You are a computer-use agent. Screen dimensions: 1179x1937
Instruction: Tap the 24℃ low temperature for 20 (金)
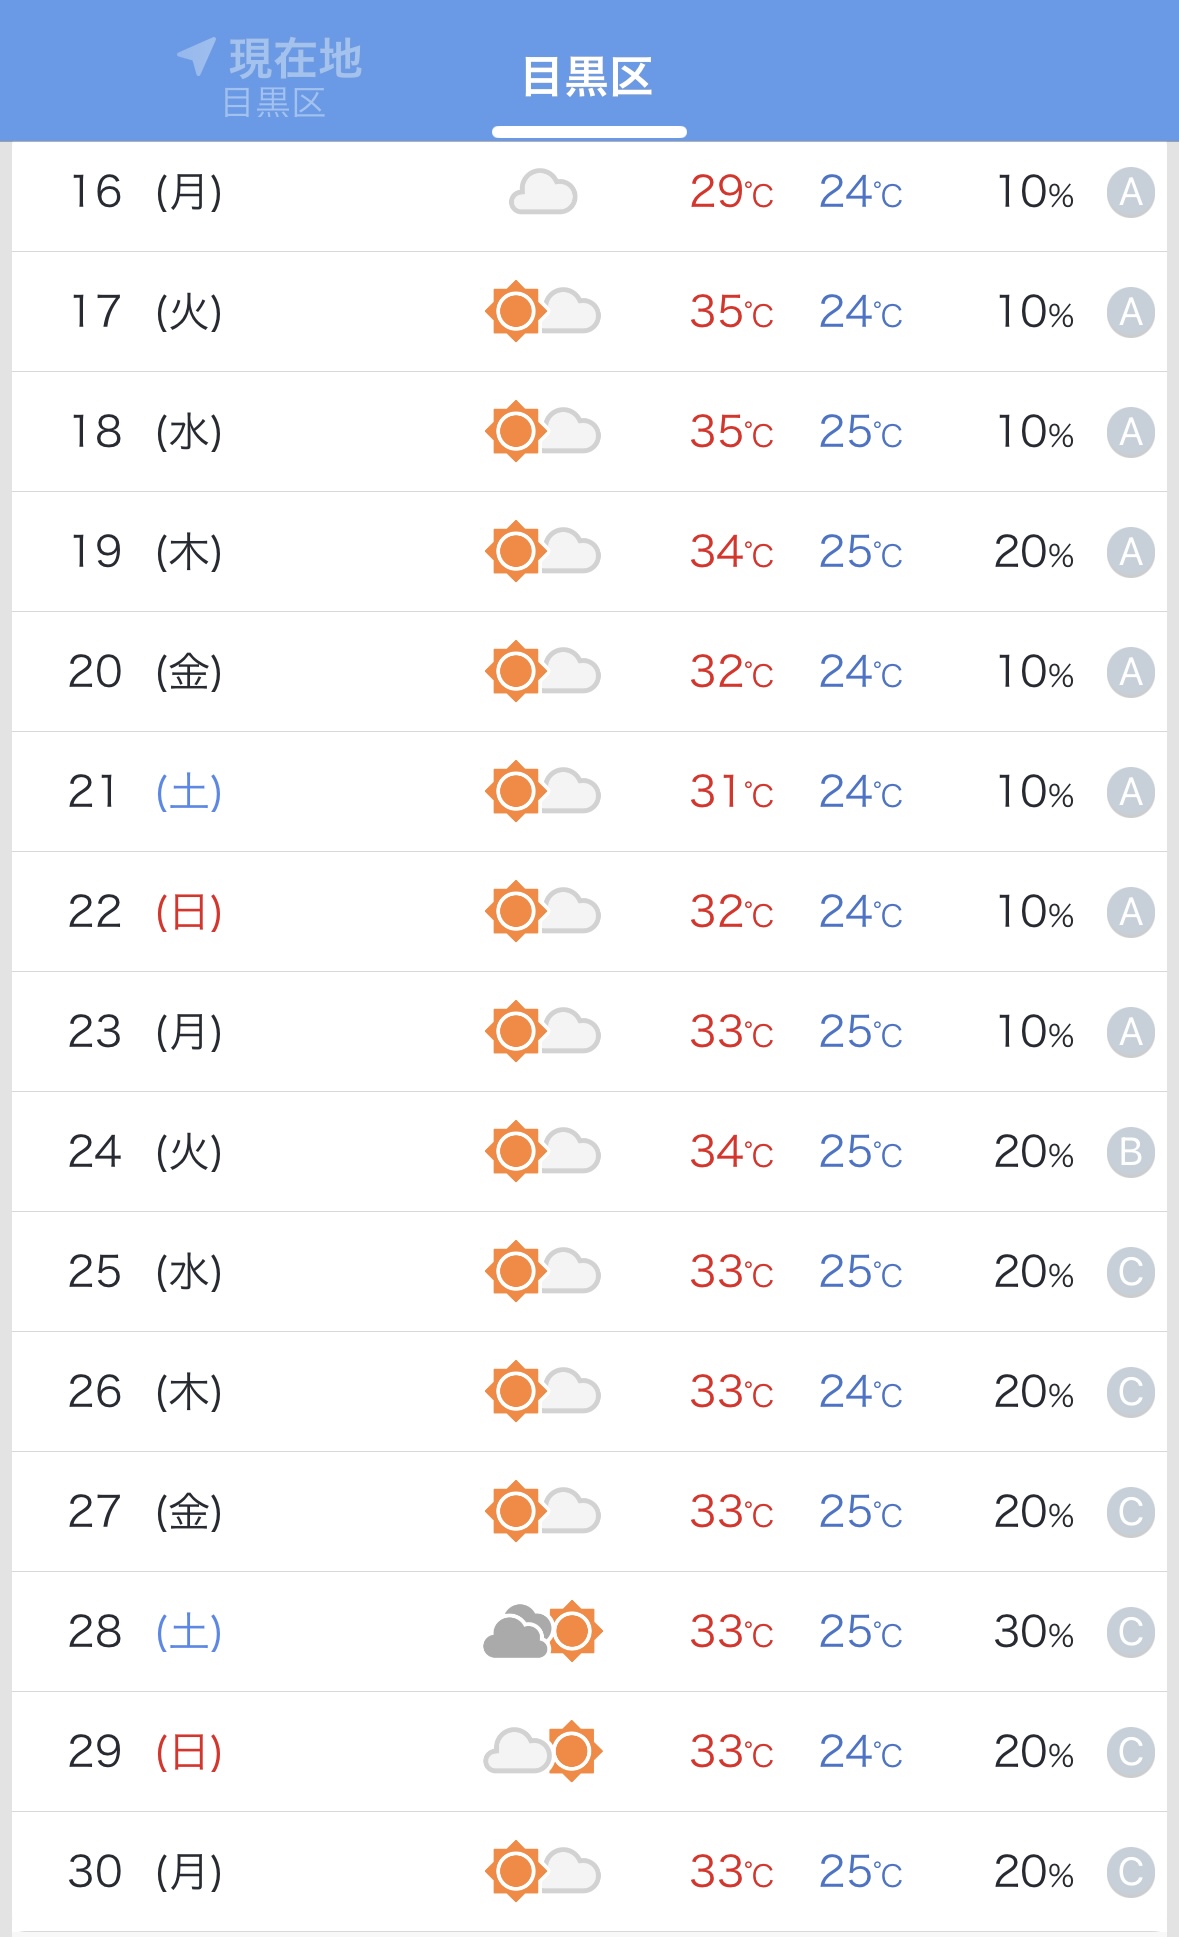[860, 672]
